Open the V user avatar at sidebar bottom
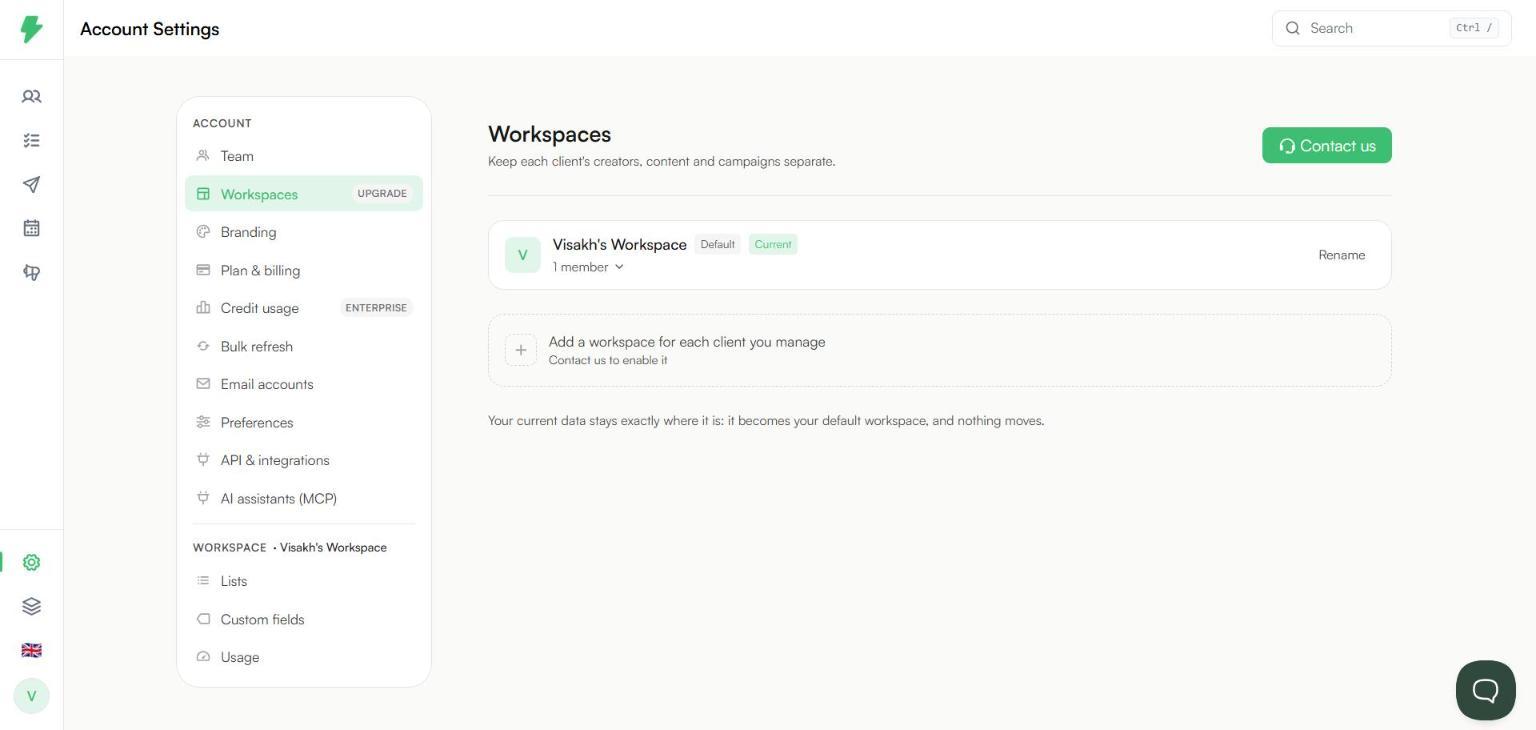1536x730 pixels. [31, 696]
